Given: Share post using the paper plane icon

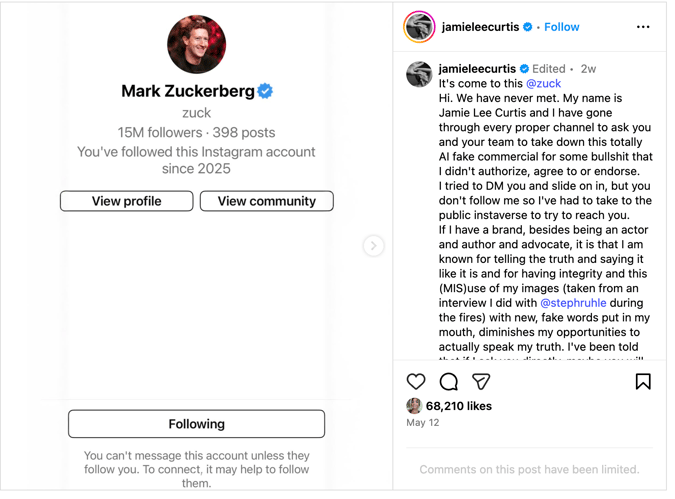Looking at the screenshot, I should [x=481, y=381].
